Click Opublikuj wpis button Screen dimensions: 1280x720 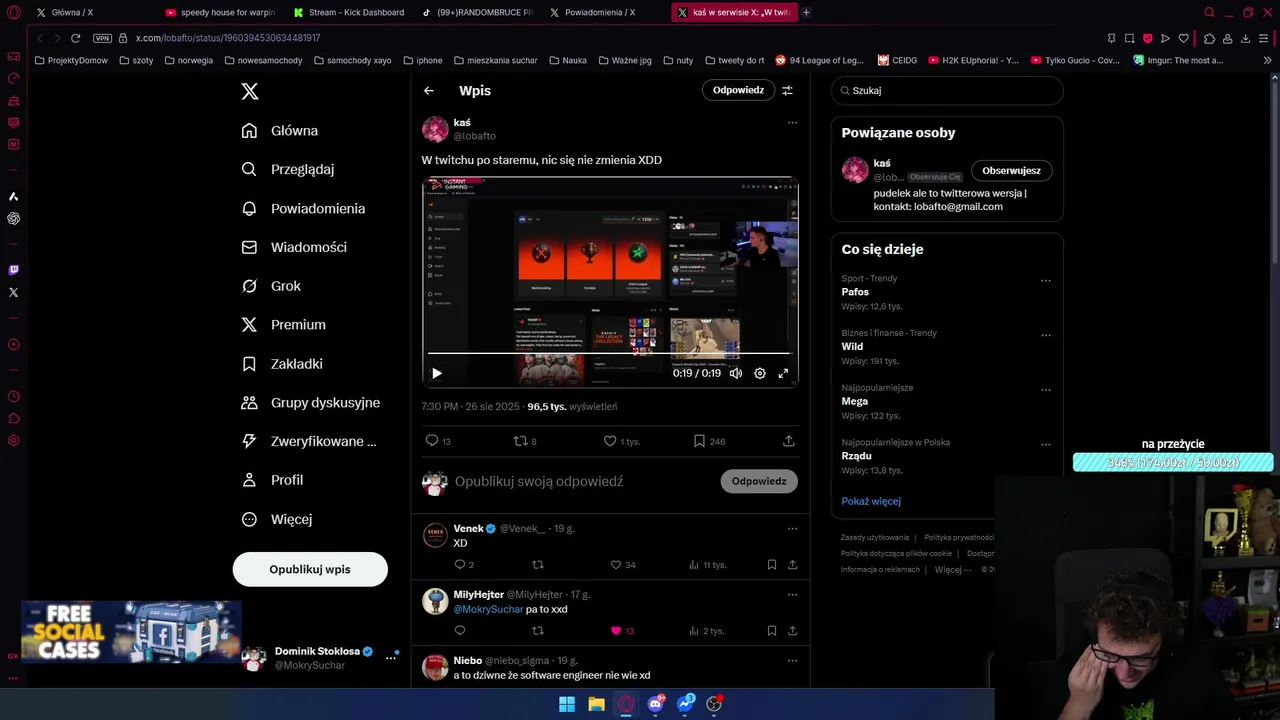[310, 569]
